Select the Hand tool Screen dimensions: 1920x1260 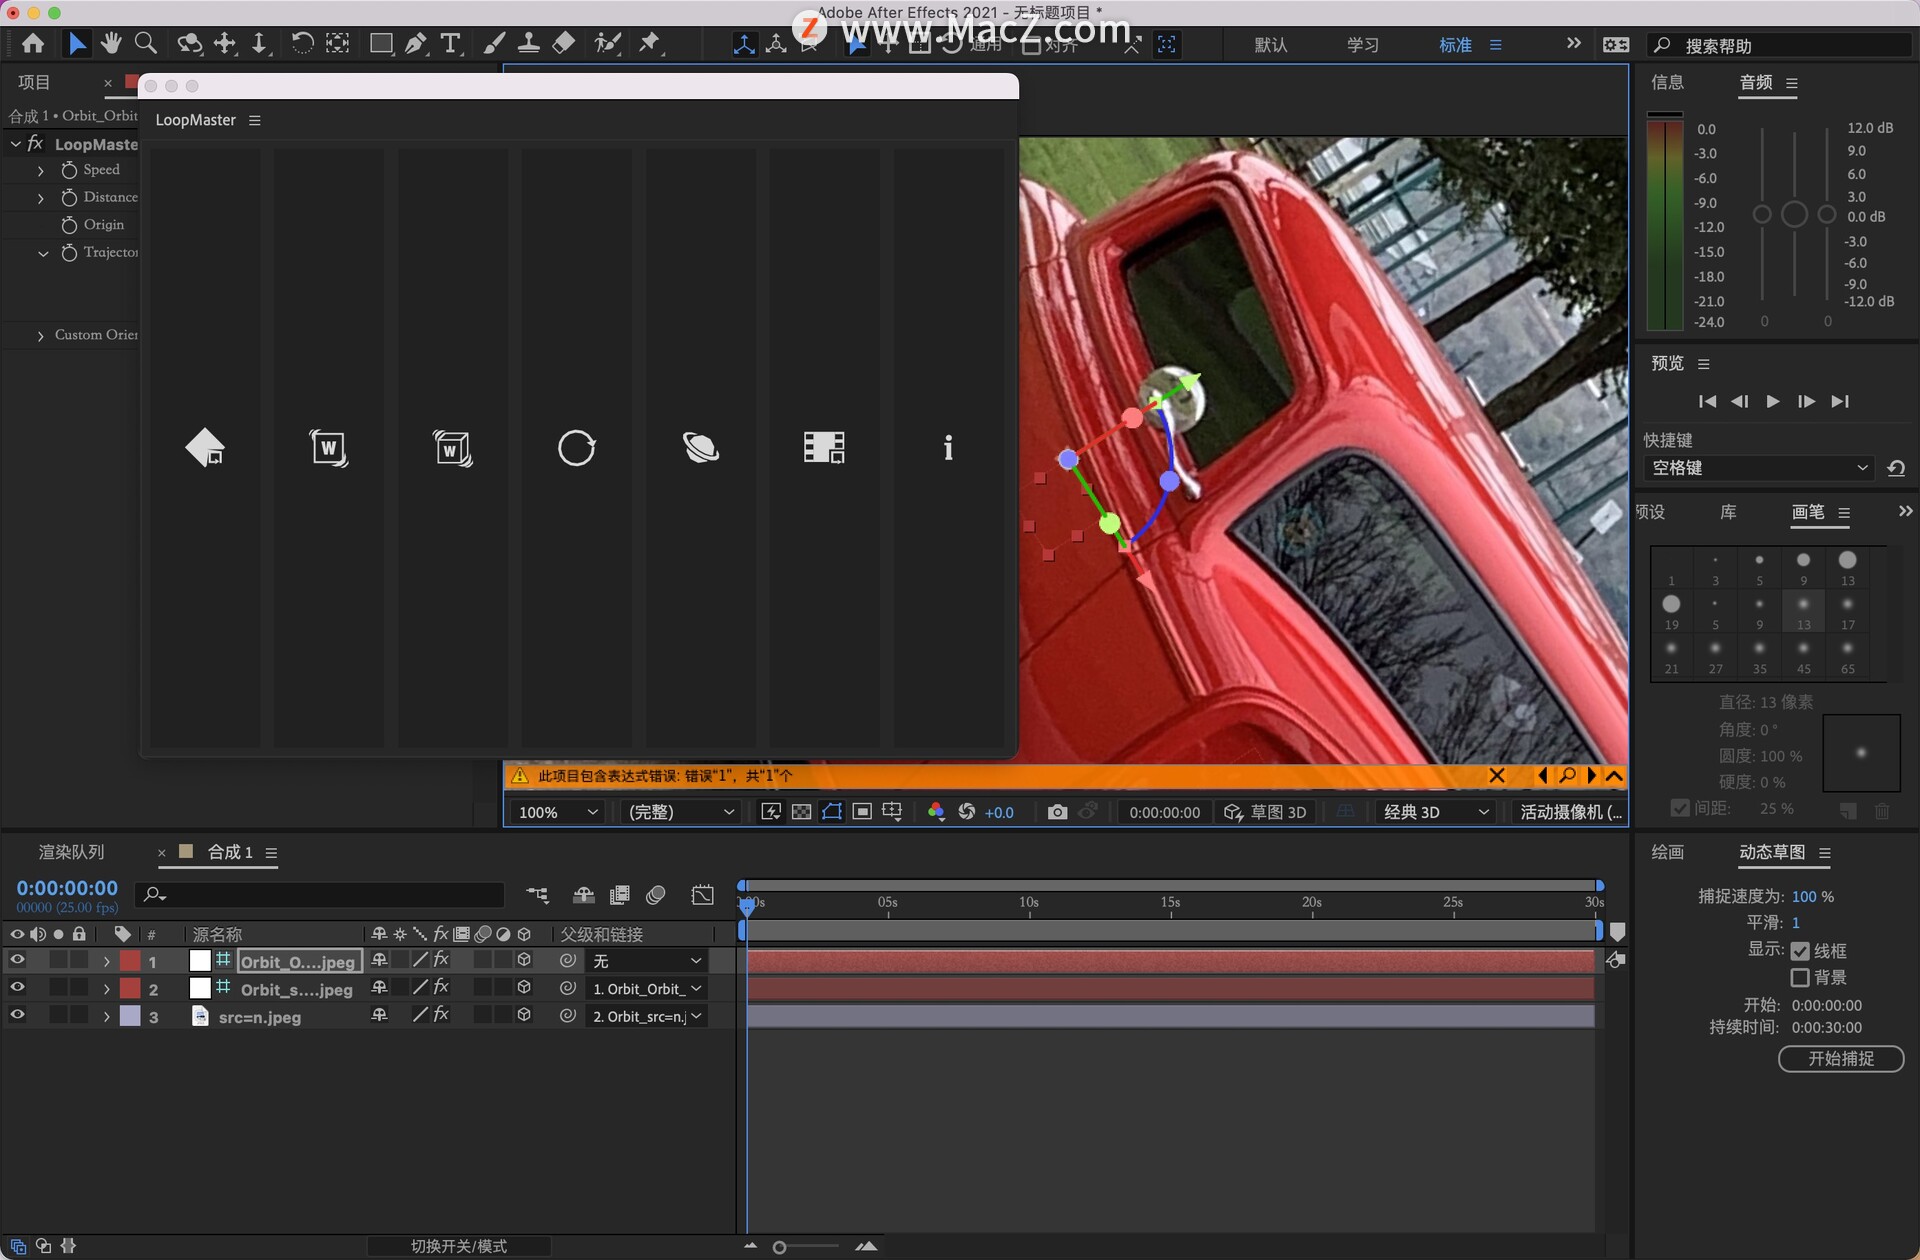(111, 43)
